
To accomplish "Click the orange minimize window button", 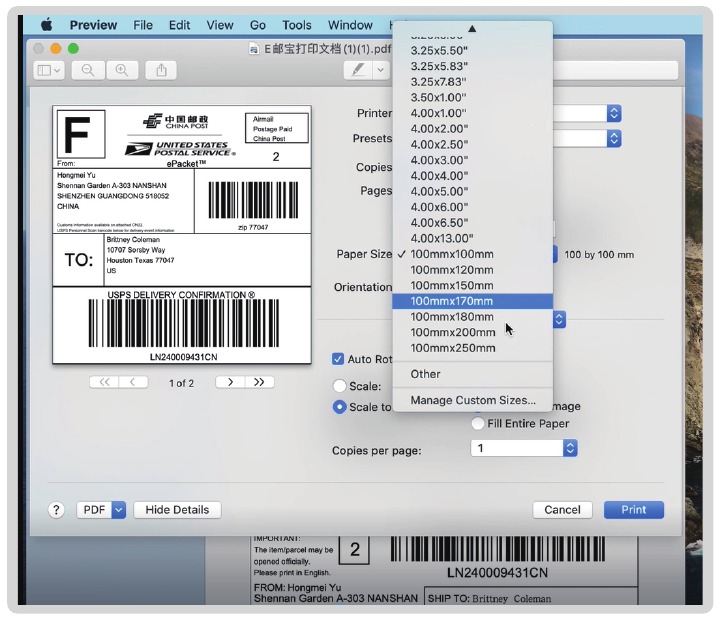I will [56, 48].
